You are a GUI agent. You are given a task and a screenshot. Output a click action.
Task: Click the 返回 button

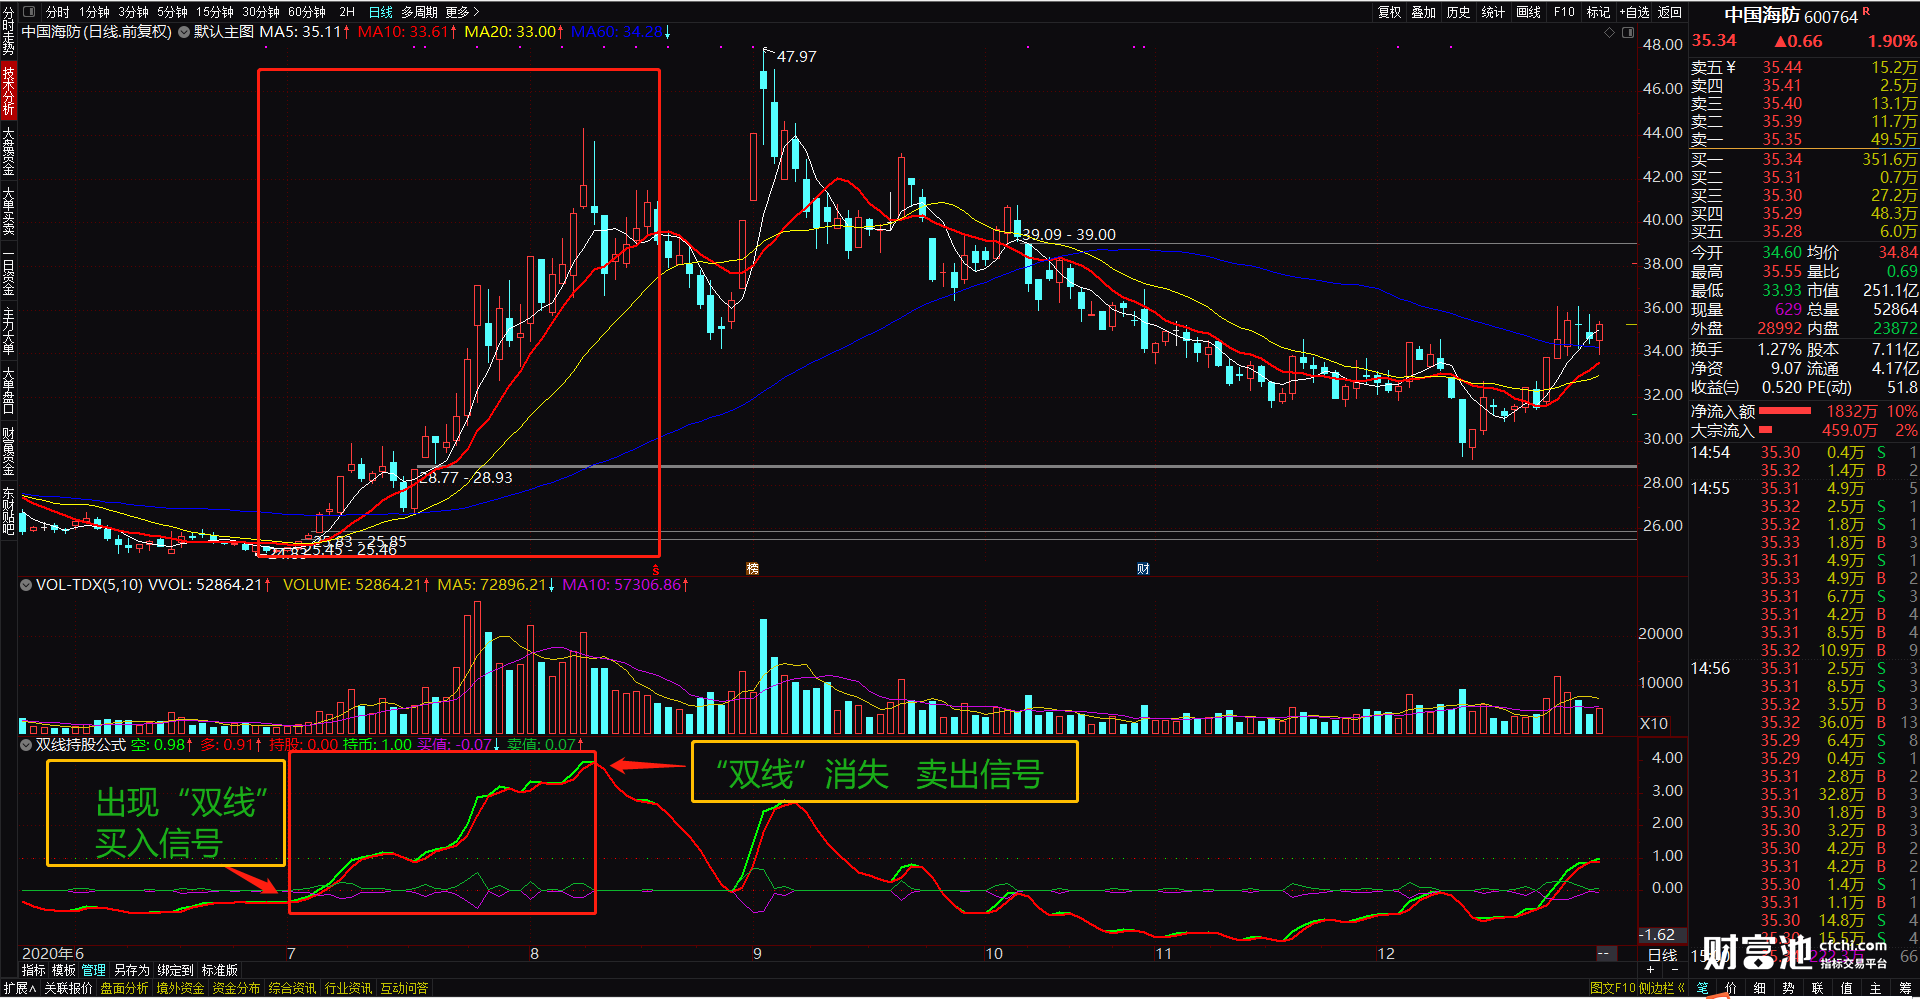[x=1670, y=12]
